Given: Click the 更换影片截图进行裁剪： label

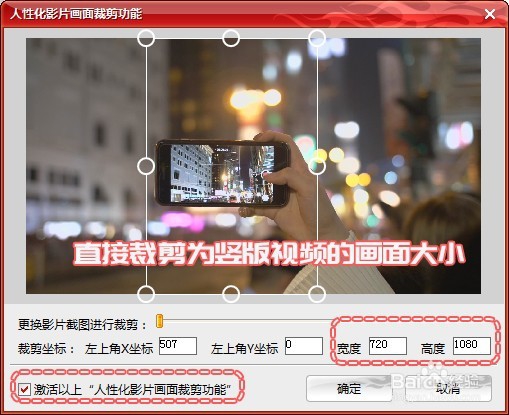Looking at the screenshot, I should click(82, 324).
